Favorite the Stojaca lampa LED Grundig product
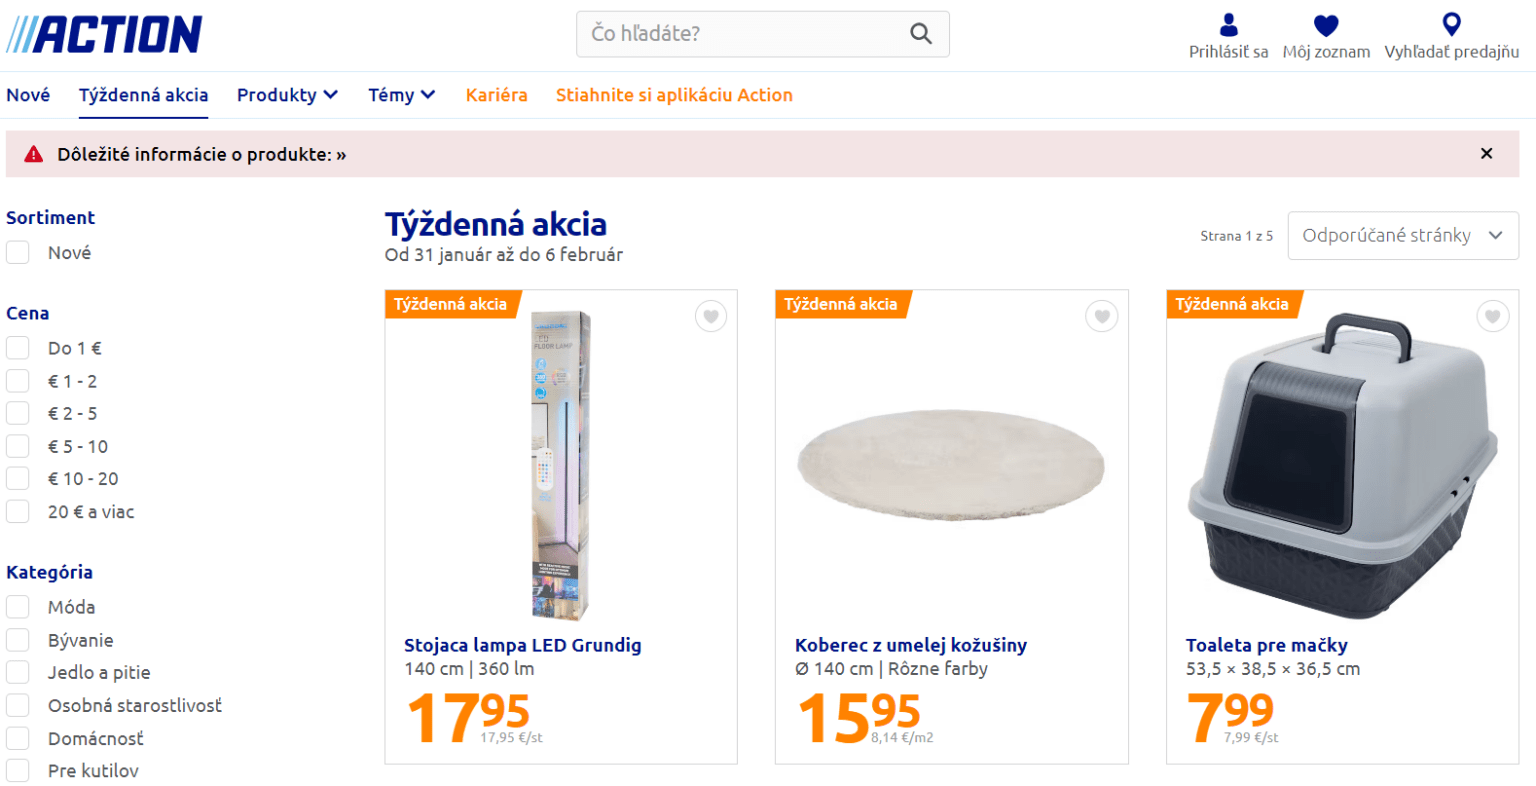1536x786 pixels. coord(710,316)
